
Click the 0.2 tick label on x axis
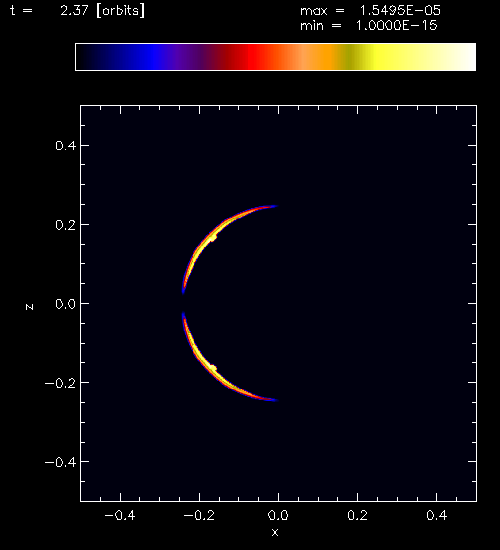357,515
